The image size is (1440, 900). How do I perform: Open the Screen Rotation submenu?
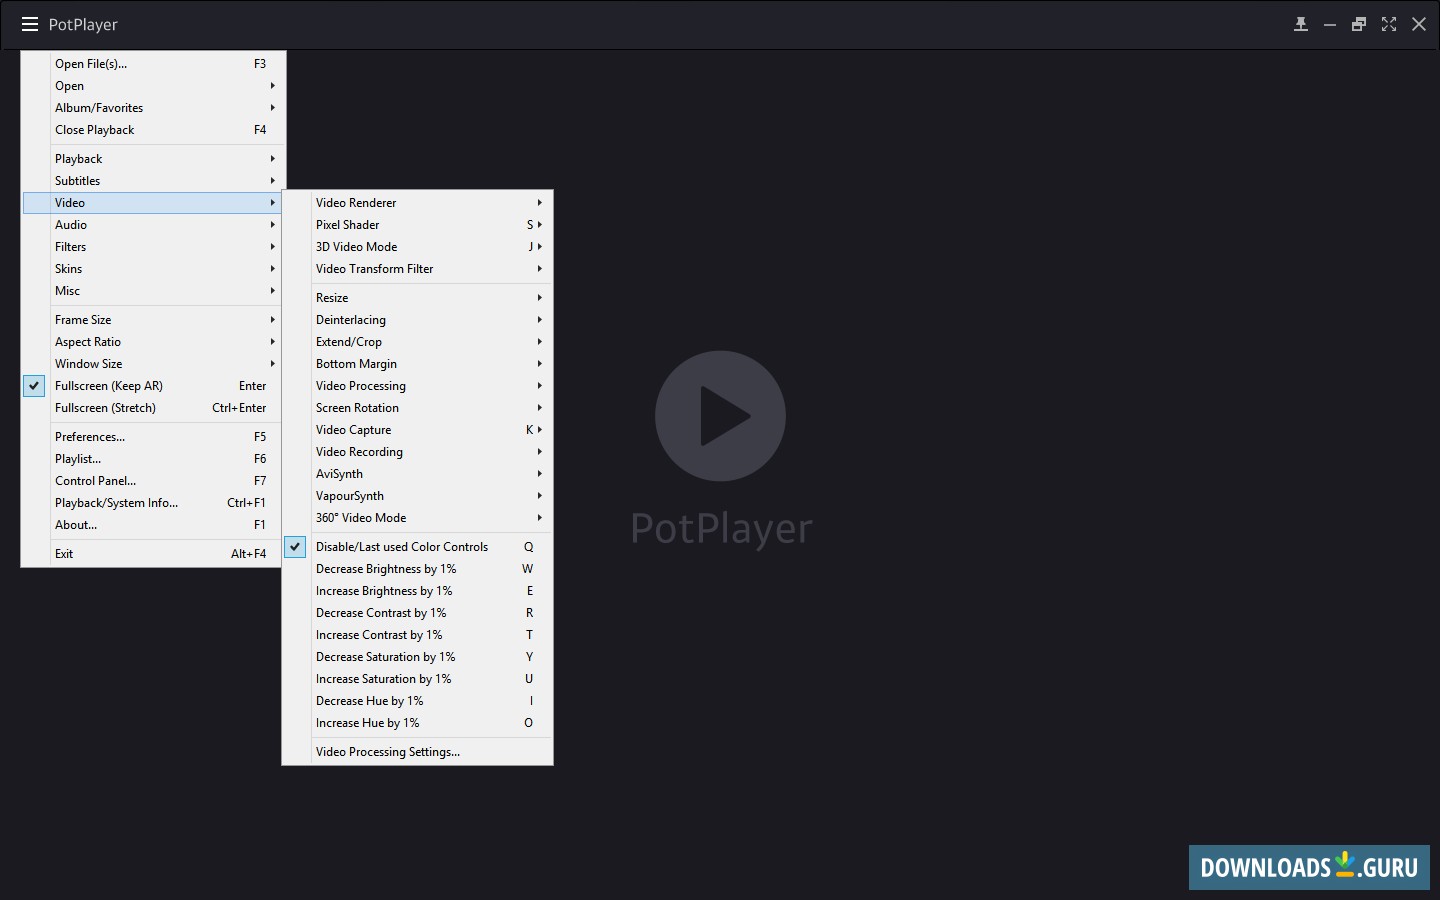[418, 408]
